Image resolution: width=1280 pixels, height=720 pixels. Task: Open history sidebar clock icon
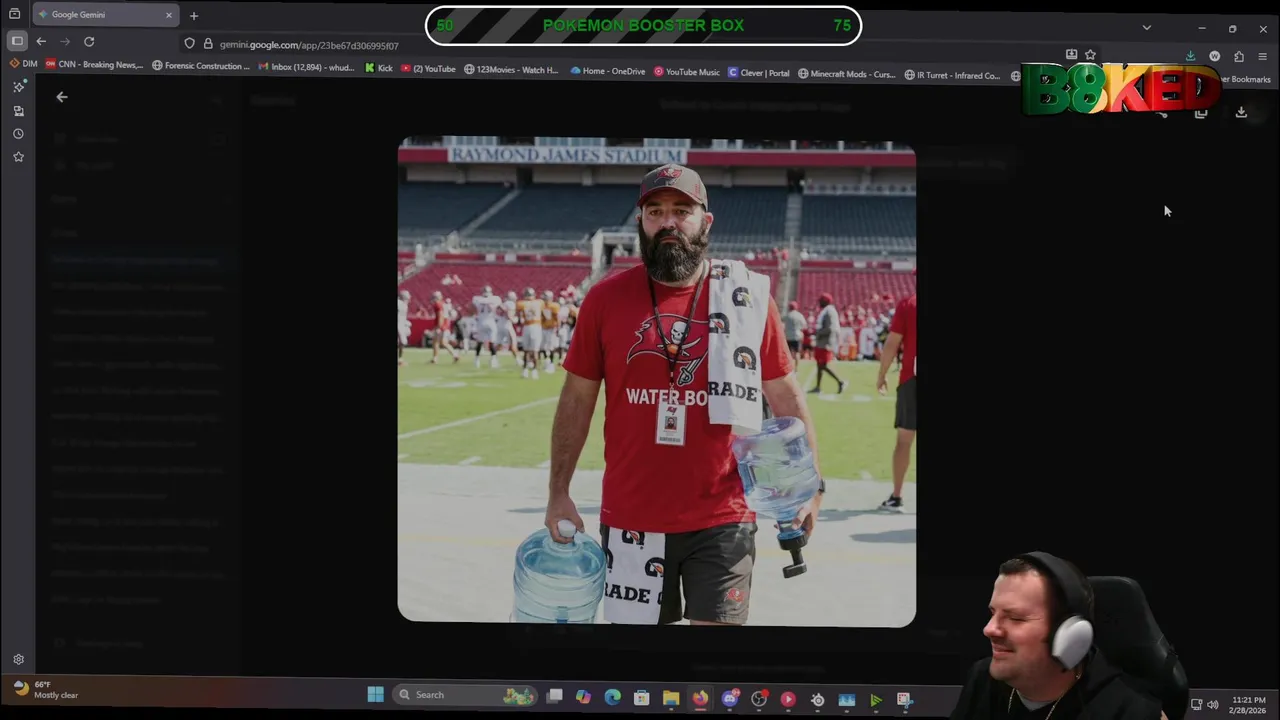point(18,134)
